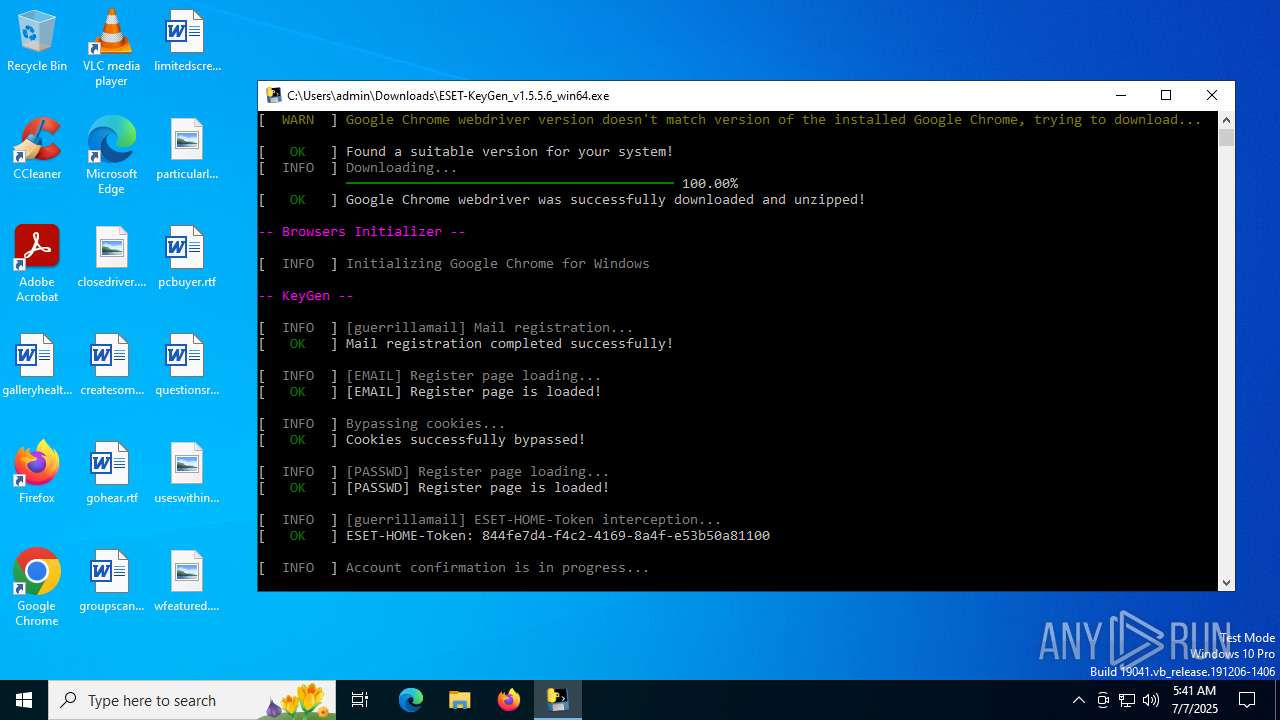
Task: Open the Windows Start menu
Action: 24,700
